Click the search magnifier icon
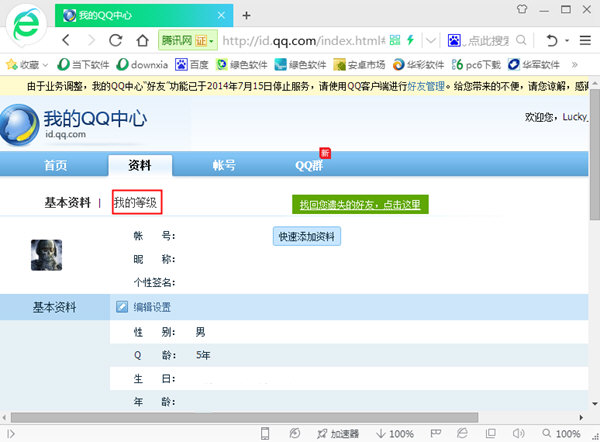This screenshot has height=442, width=600. coord(521,40)
